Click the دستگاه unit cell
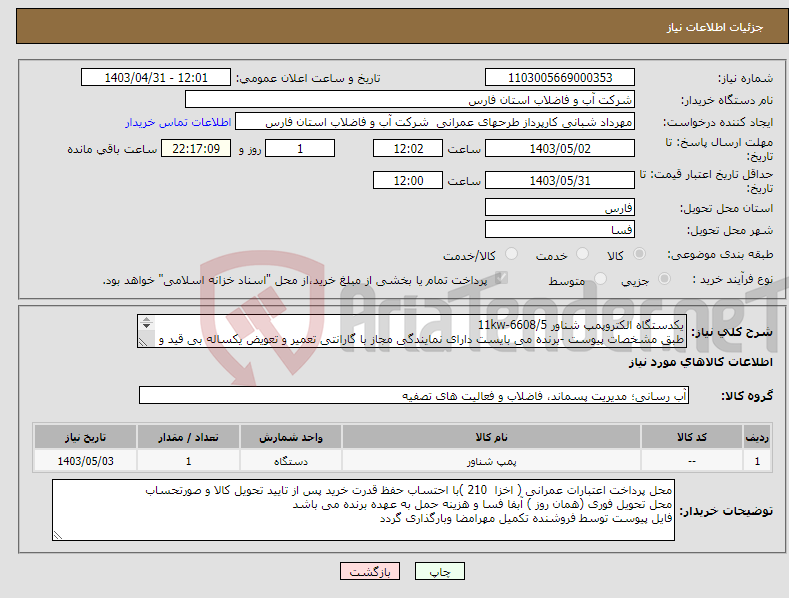This screenshot has width=789, height=598. tap(291, 461)
